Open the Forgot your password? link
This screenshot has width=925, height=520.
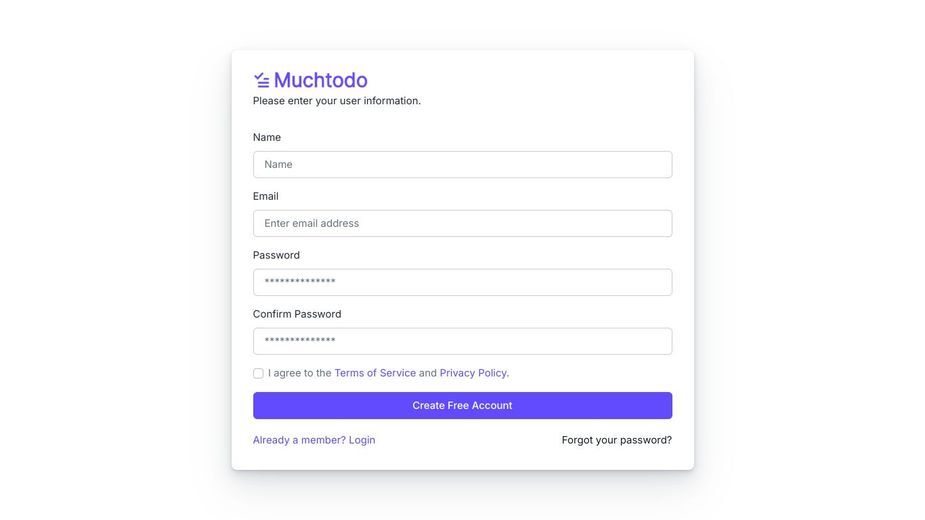pyautogui.click(x=616, y=440)
